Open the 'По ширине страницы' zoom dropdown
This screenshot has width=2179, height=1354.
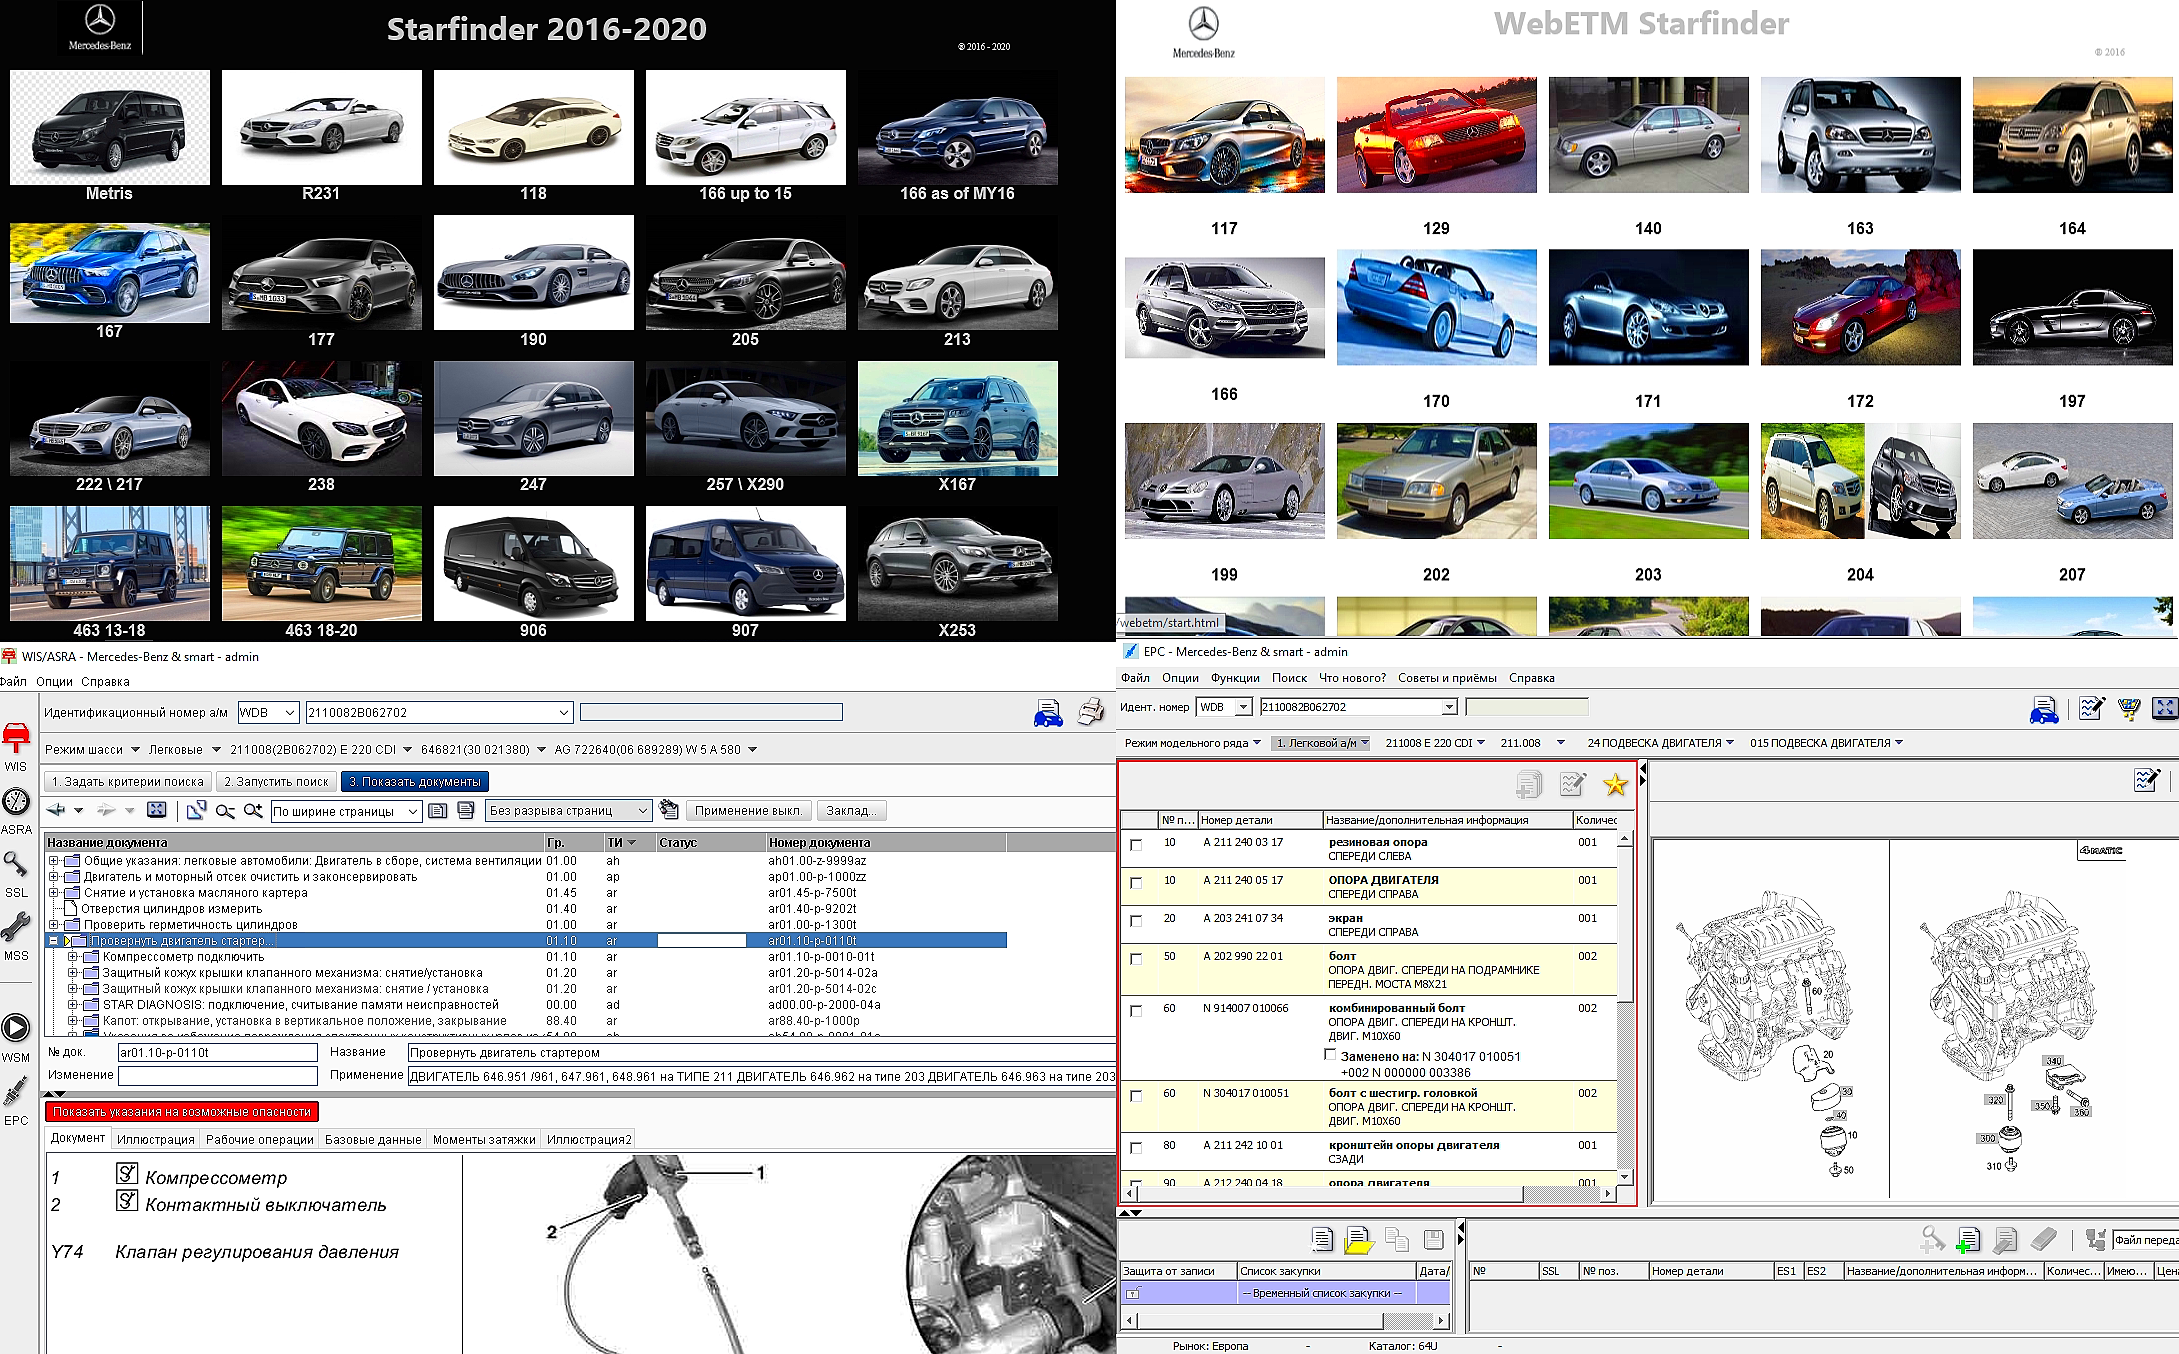[412, 811]
